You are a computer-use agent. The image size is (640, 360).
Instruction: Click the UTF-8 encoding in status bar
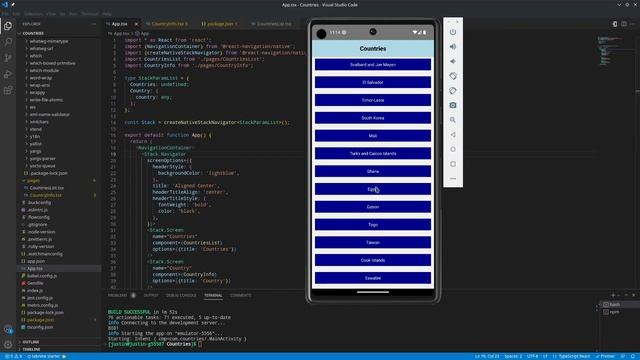point(532,356)
